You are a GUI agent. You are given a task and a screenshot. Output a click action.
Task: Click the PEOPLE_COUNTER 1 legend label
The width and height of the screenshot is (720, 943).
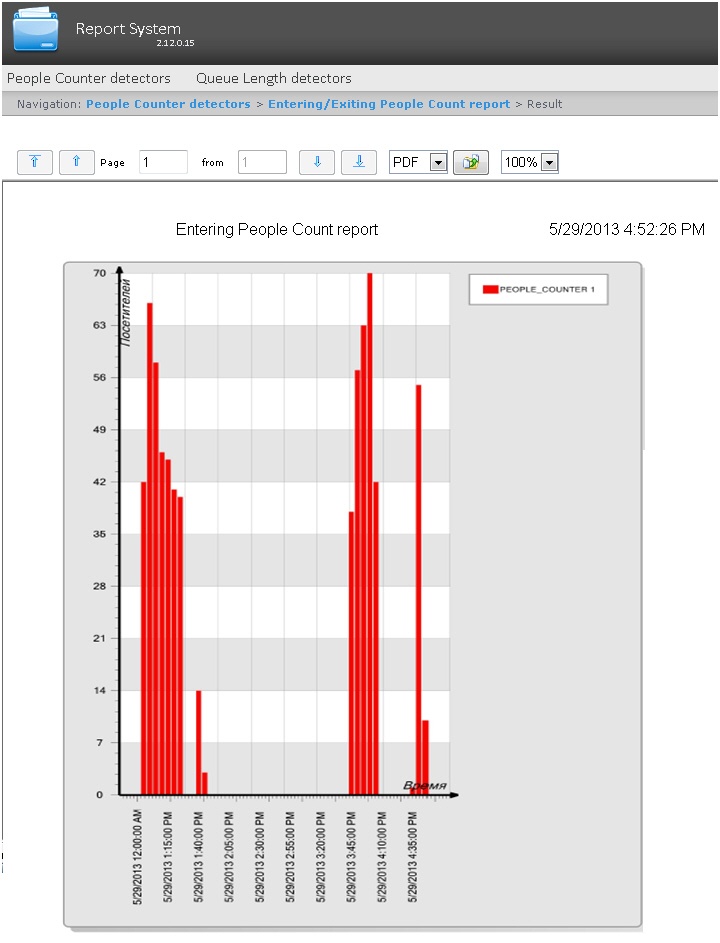click(547, 289)
